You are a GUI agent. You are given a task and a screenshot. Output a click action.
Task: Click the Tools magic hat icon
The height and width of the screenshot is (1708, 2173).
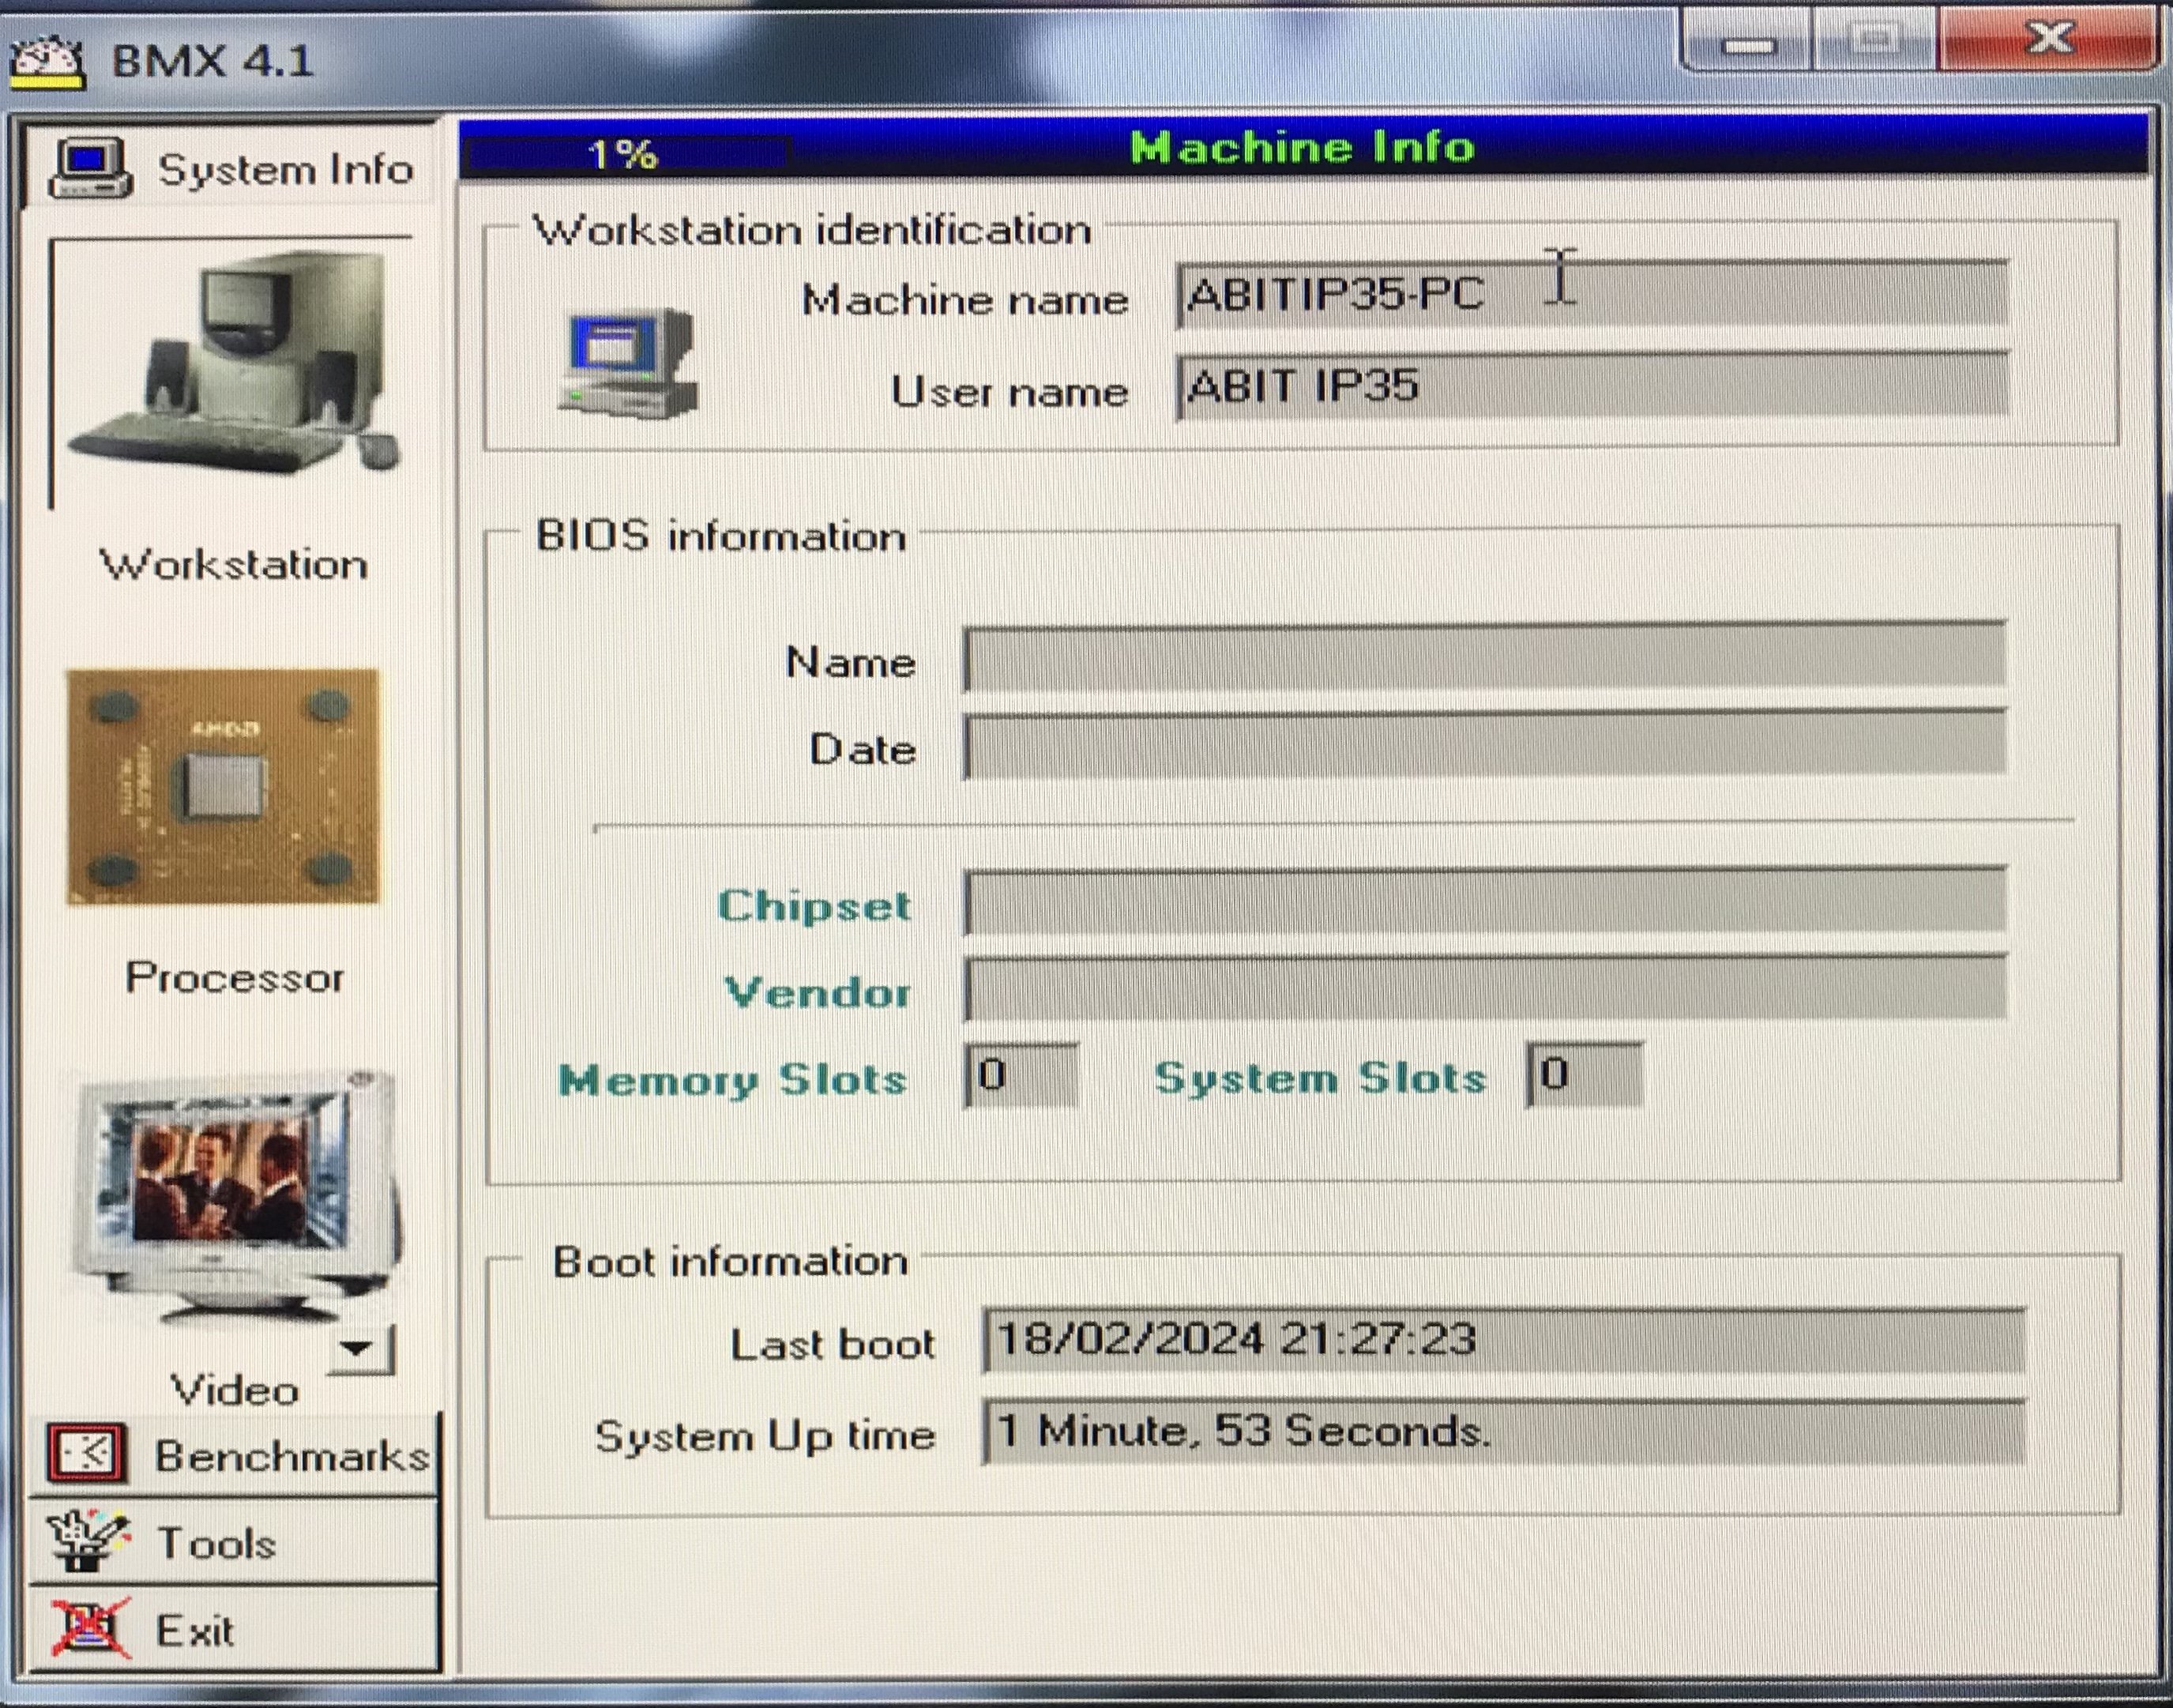(x=88, y=1541)
